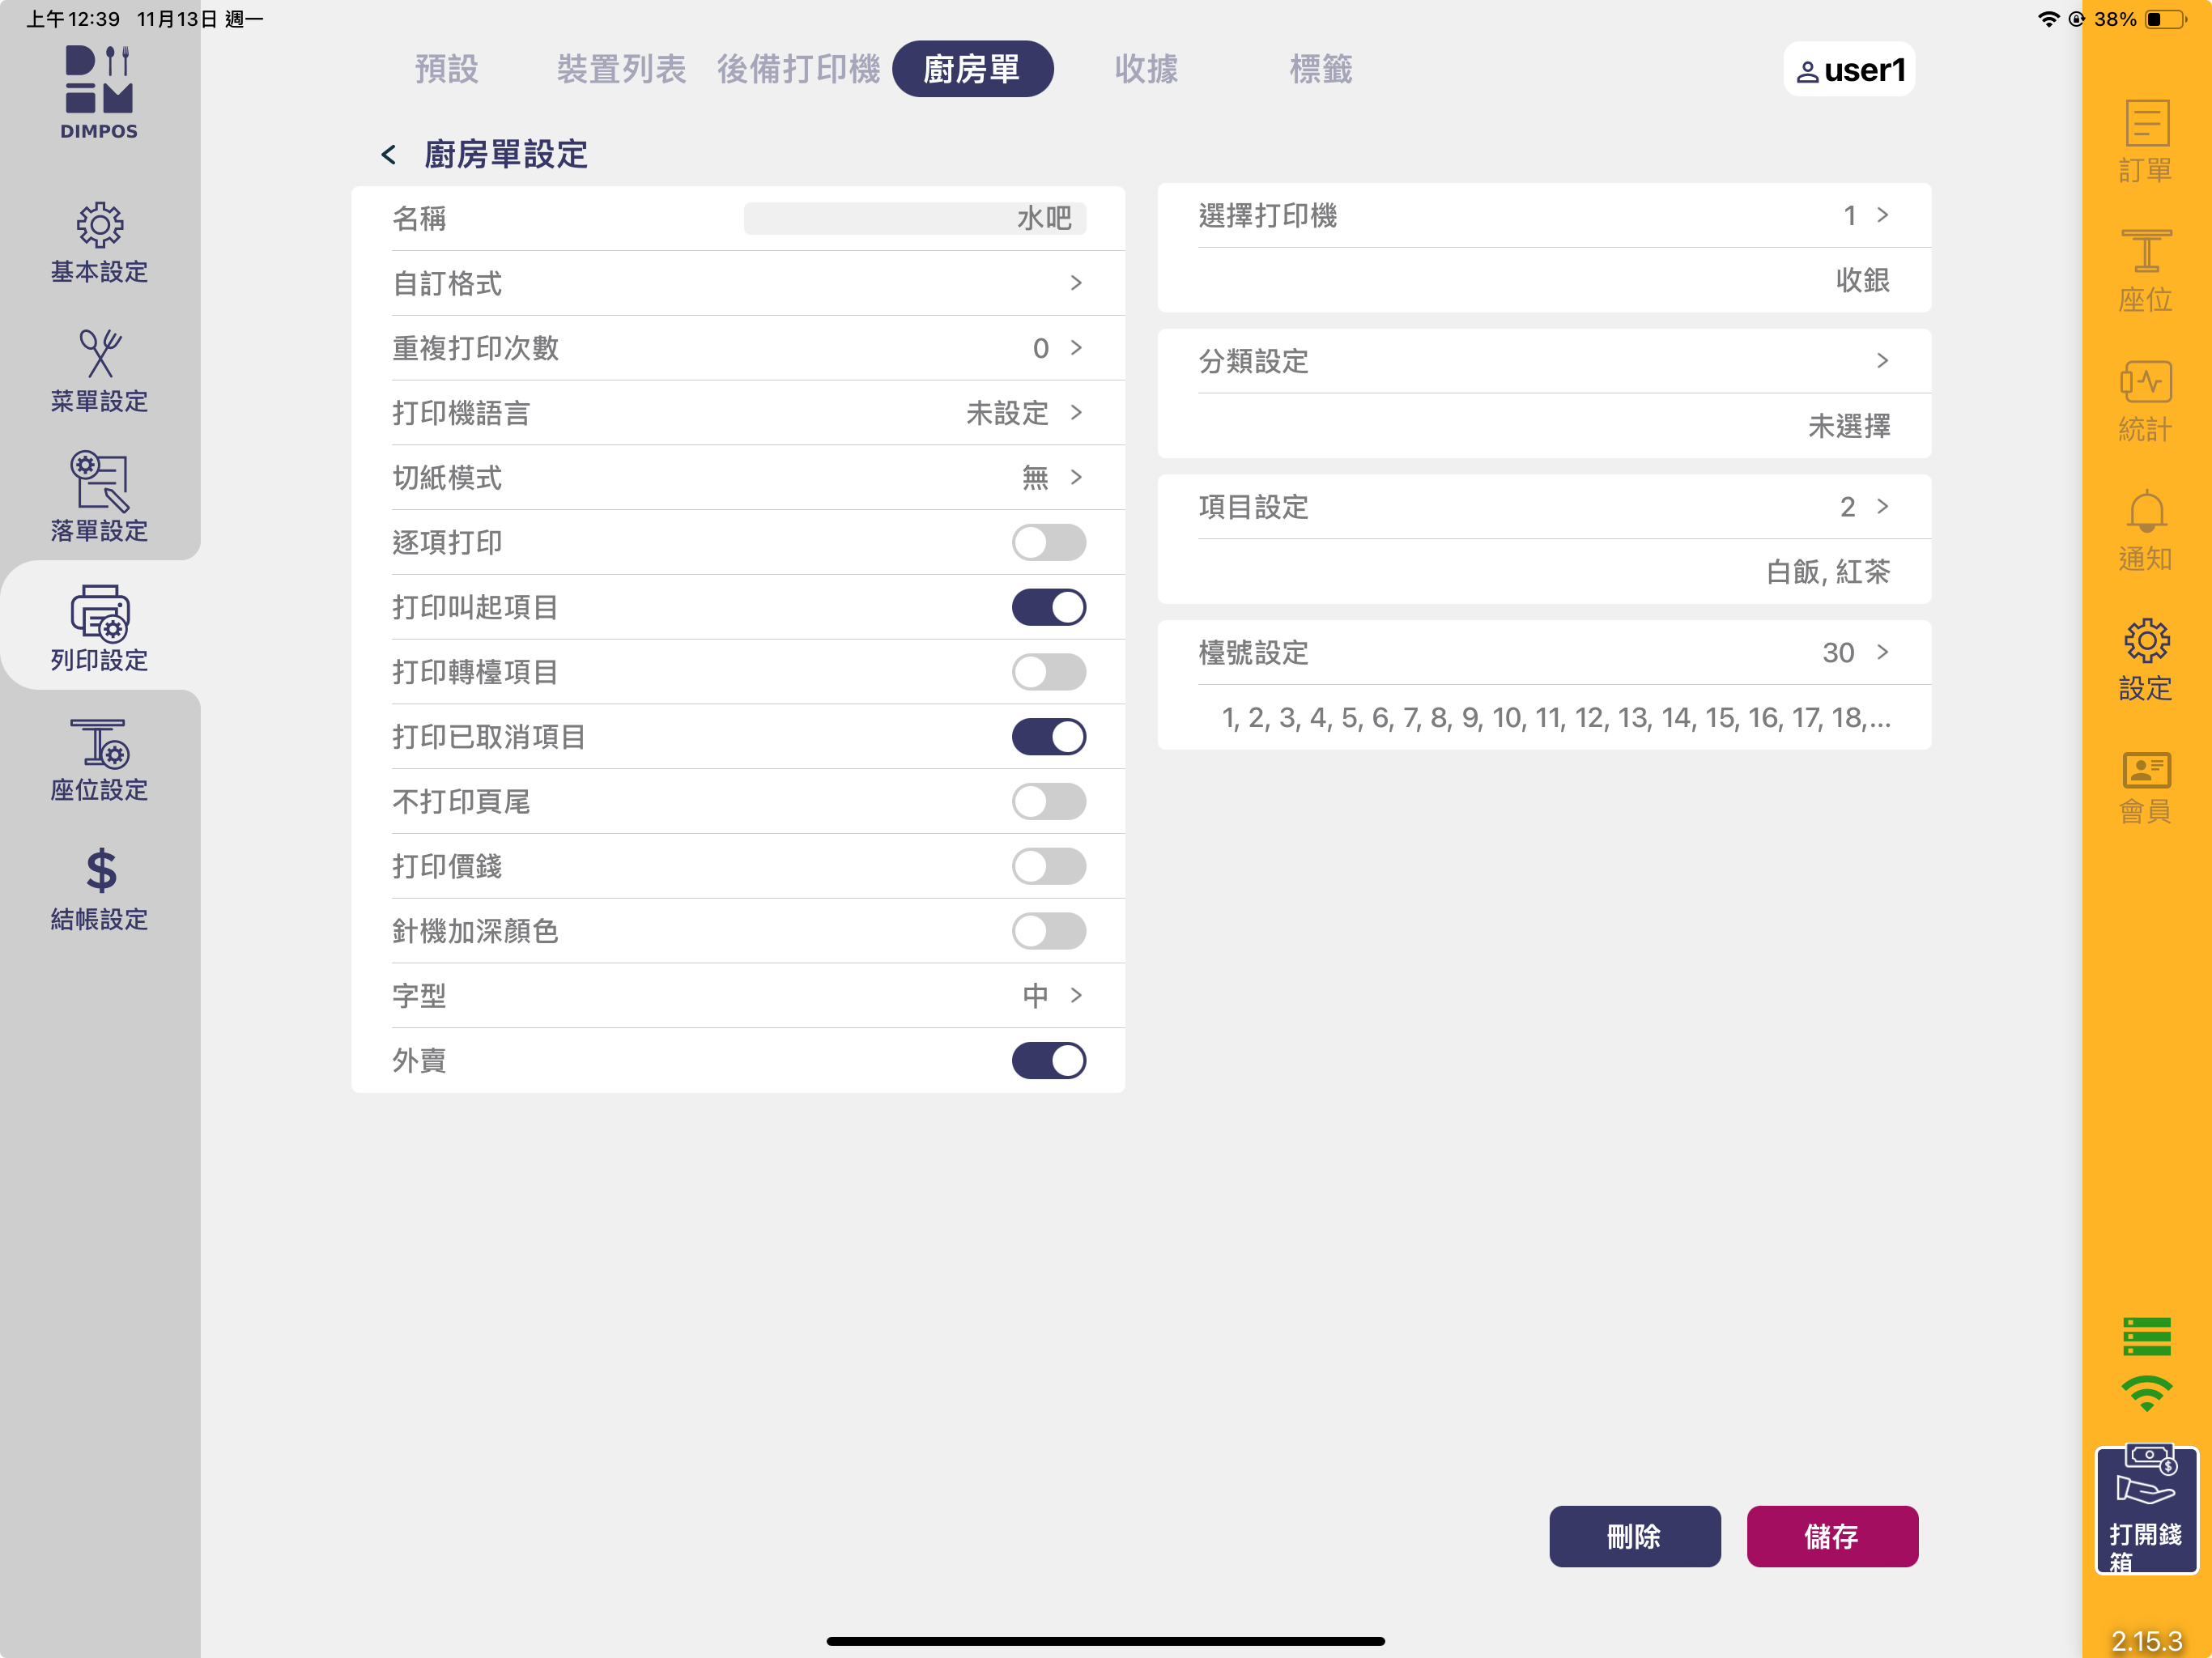Open 座位 in the right panel
The image size is (2212, 1658).
pos(2146,271)
